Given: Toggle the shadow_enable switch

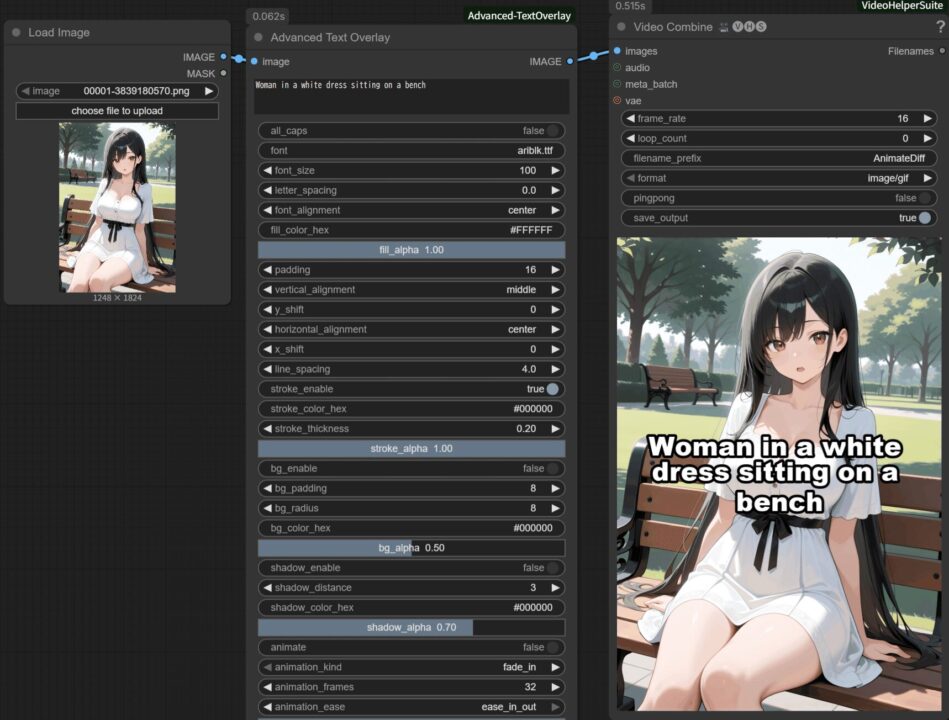Looking at the screenshot, I should pyautogui.click(x=553, y=568).
